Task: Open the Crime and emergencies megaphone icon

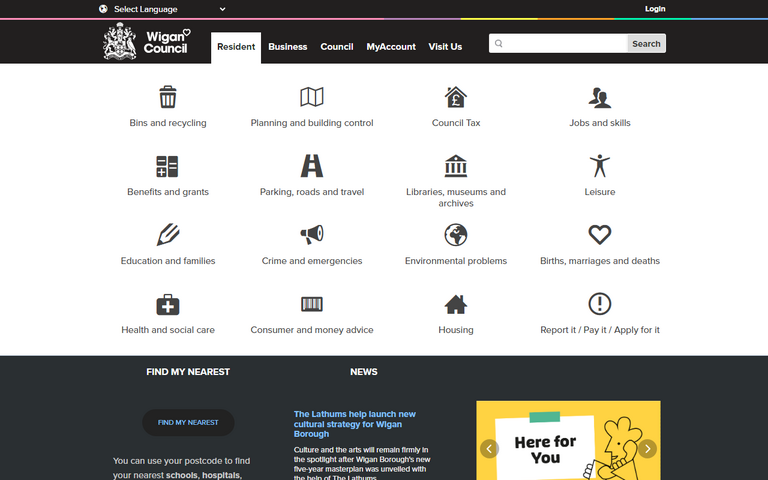Action: 312,235
